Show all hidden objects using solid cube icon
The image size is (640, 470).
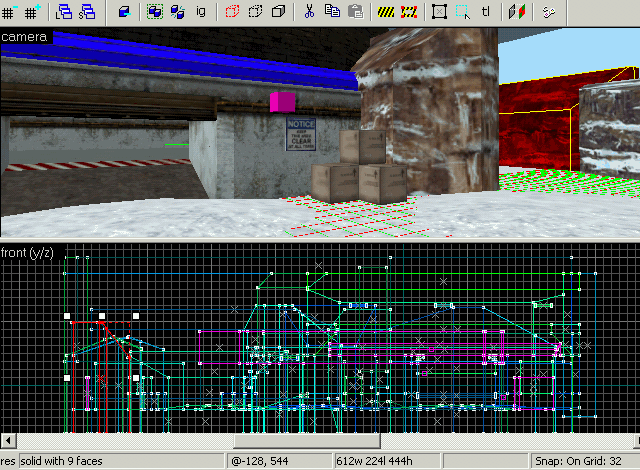tap(278, 12)
